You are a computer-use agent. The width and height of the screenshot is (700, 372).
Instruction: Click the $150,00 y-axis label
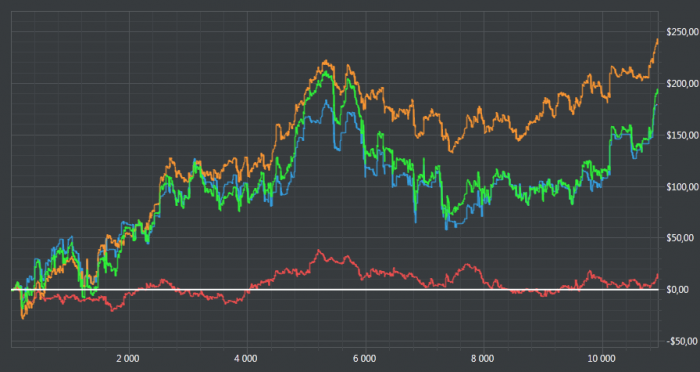pos(682,135)
